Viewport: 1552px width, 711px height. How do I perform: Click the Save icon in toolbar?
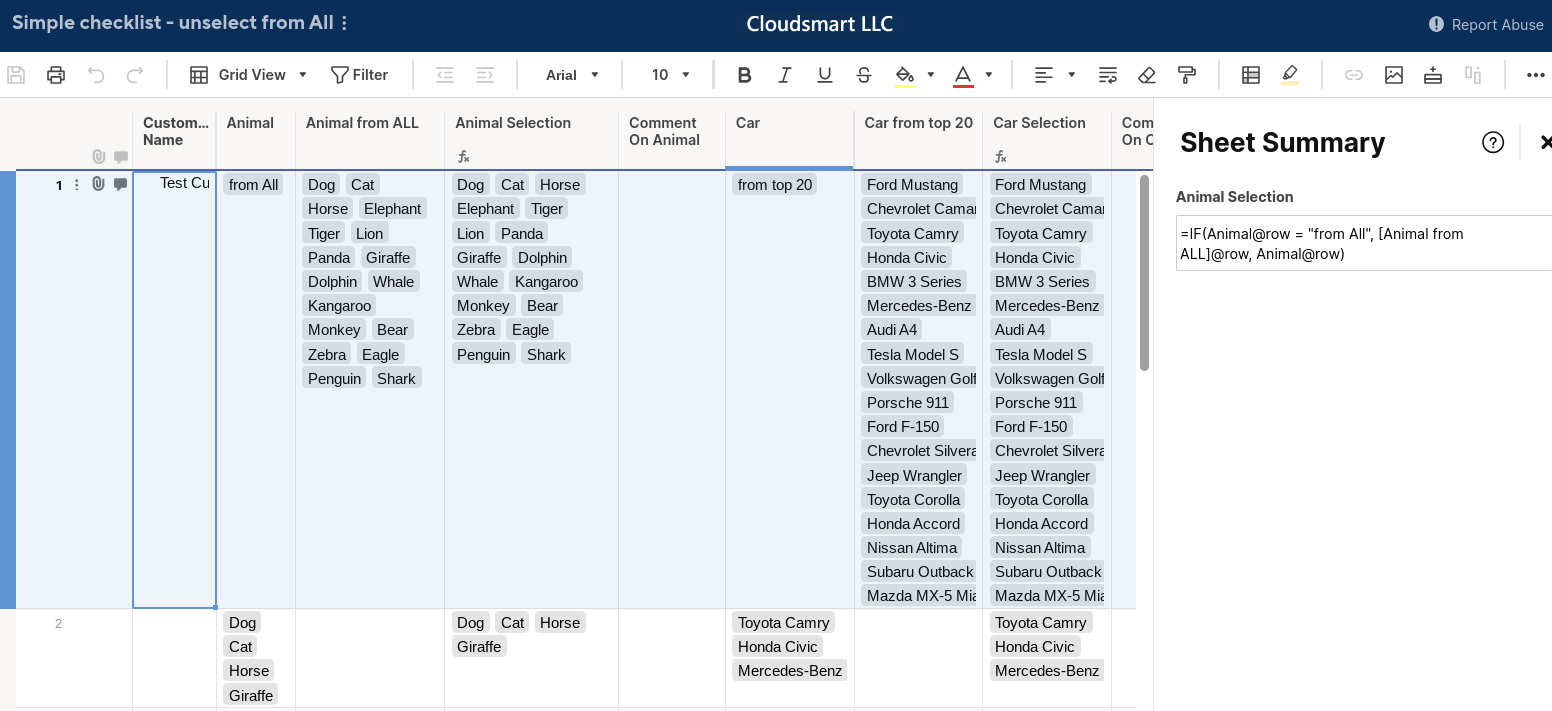tap(16, 75)
